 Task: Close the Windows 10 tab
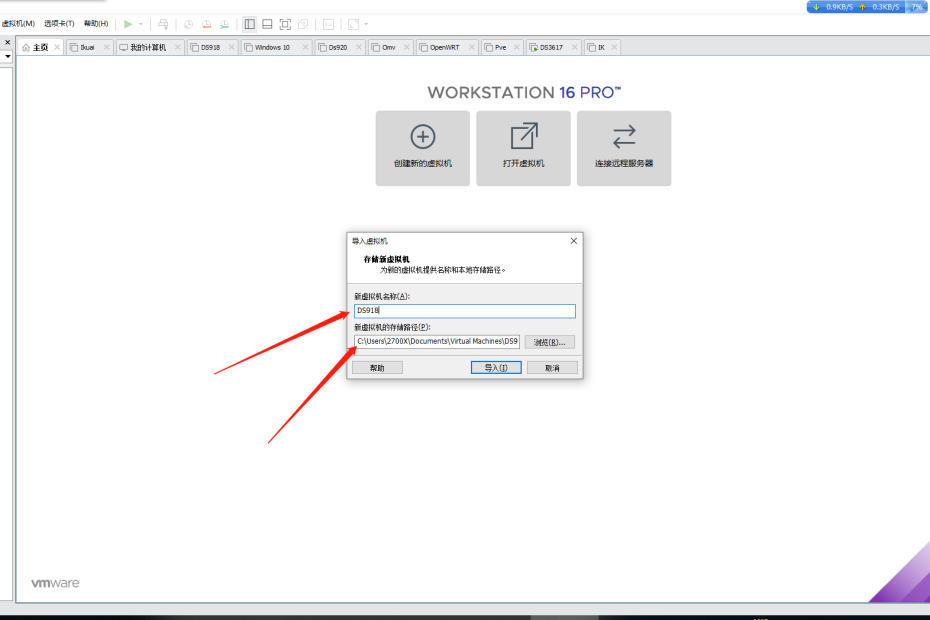[305, 47]
